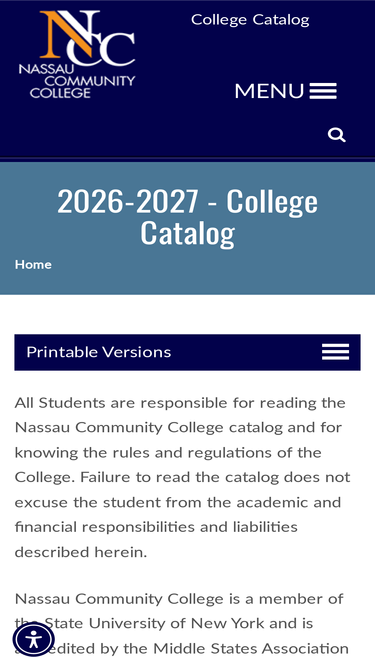Viewport: 375px width, 667px height.
Task: Tap the hamburger icon beside MENU
Action: tap(323, 91)
